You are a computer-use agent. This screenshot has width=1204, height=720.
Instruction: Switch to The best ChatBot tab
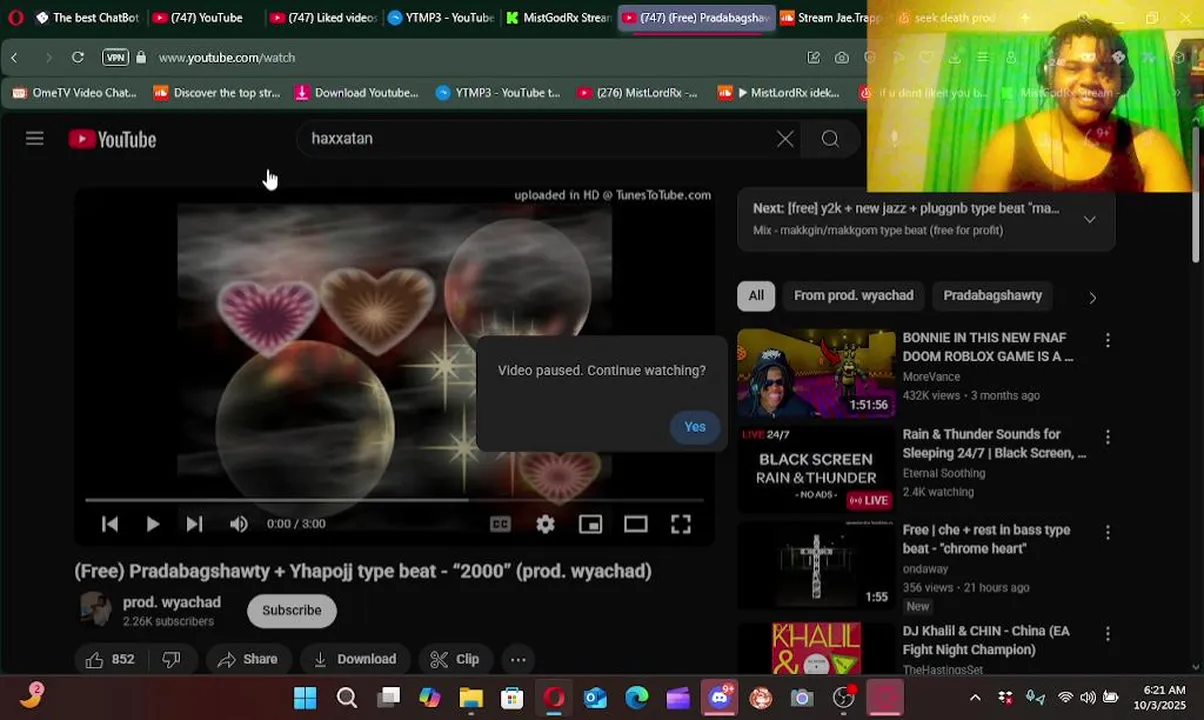pos(86,18)
